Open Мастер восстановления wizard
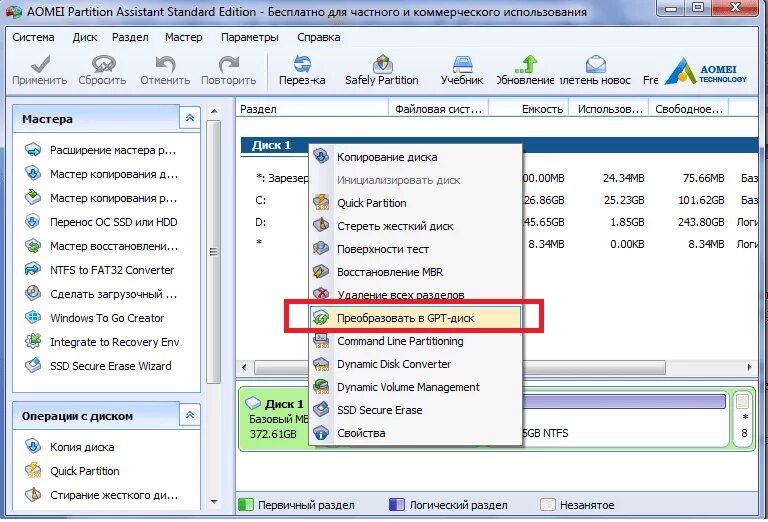 pyautogui.click(x=101, y=246)
